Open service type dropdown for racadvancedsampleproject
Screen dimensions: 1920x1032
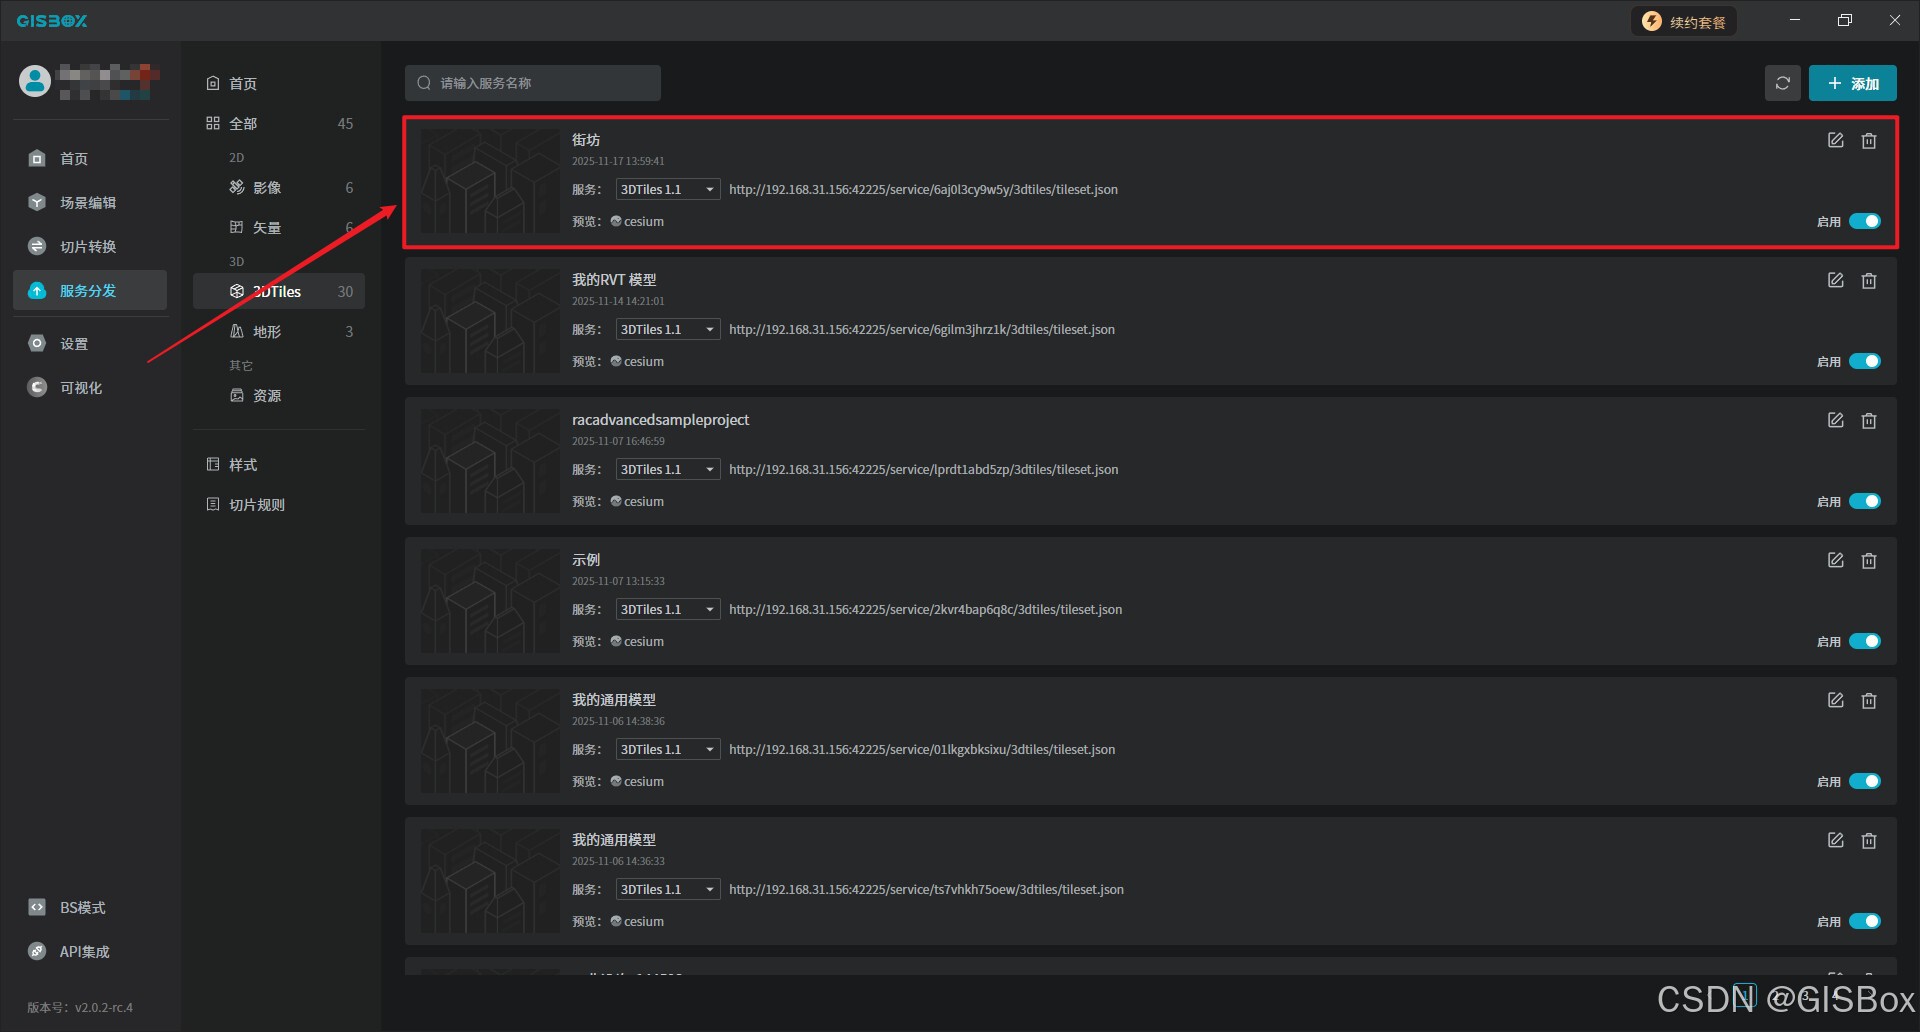[668, 469]
